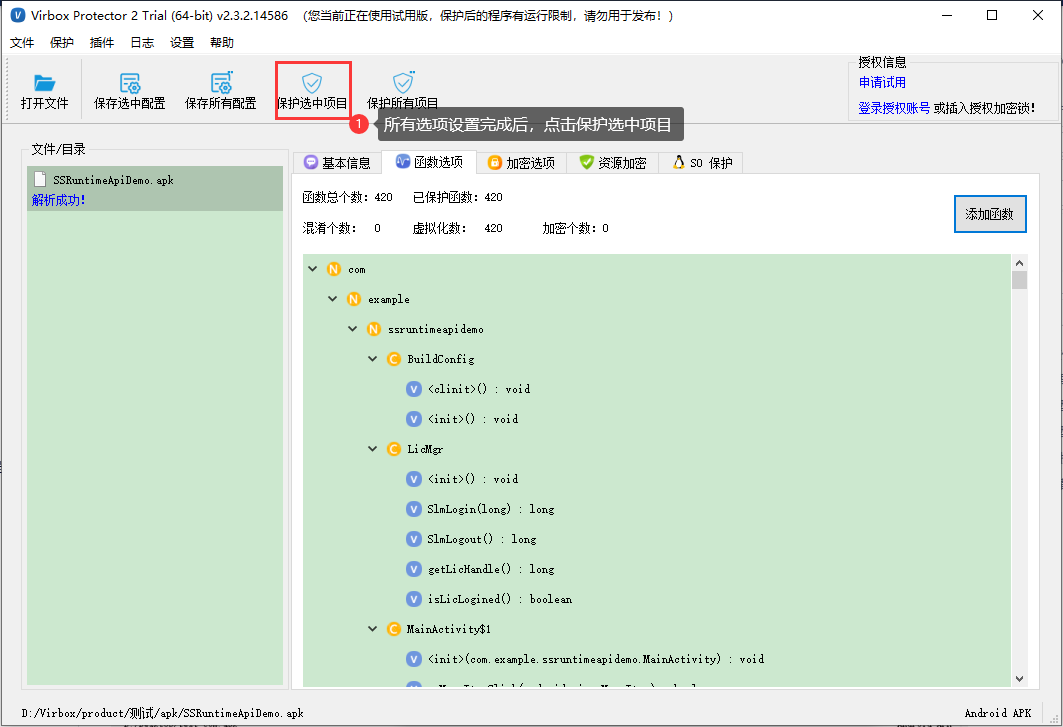Click the 解析成功! status text
The width and height of the screenshot is (1063, 727).
58,200
